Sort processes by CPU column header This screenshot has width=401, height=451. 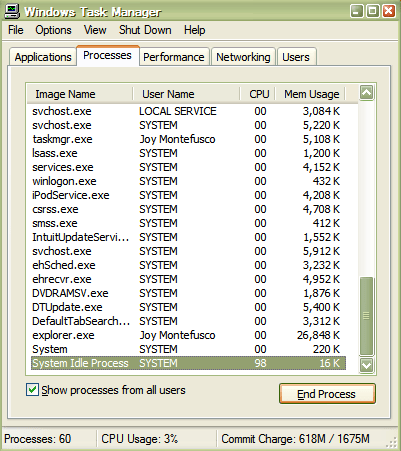(257, 94)
